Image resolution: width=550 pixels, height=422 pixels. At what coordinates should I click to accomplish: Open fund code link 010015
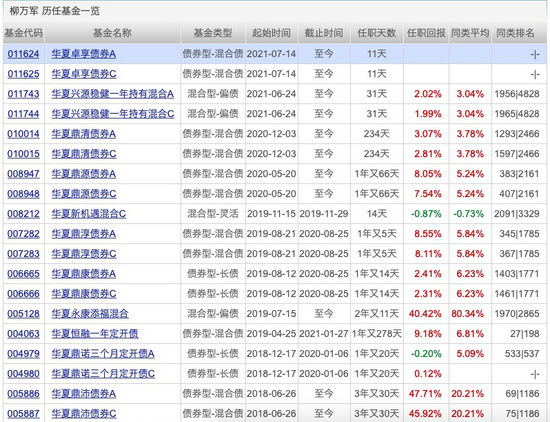click(23, 154)
